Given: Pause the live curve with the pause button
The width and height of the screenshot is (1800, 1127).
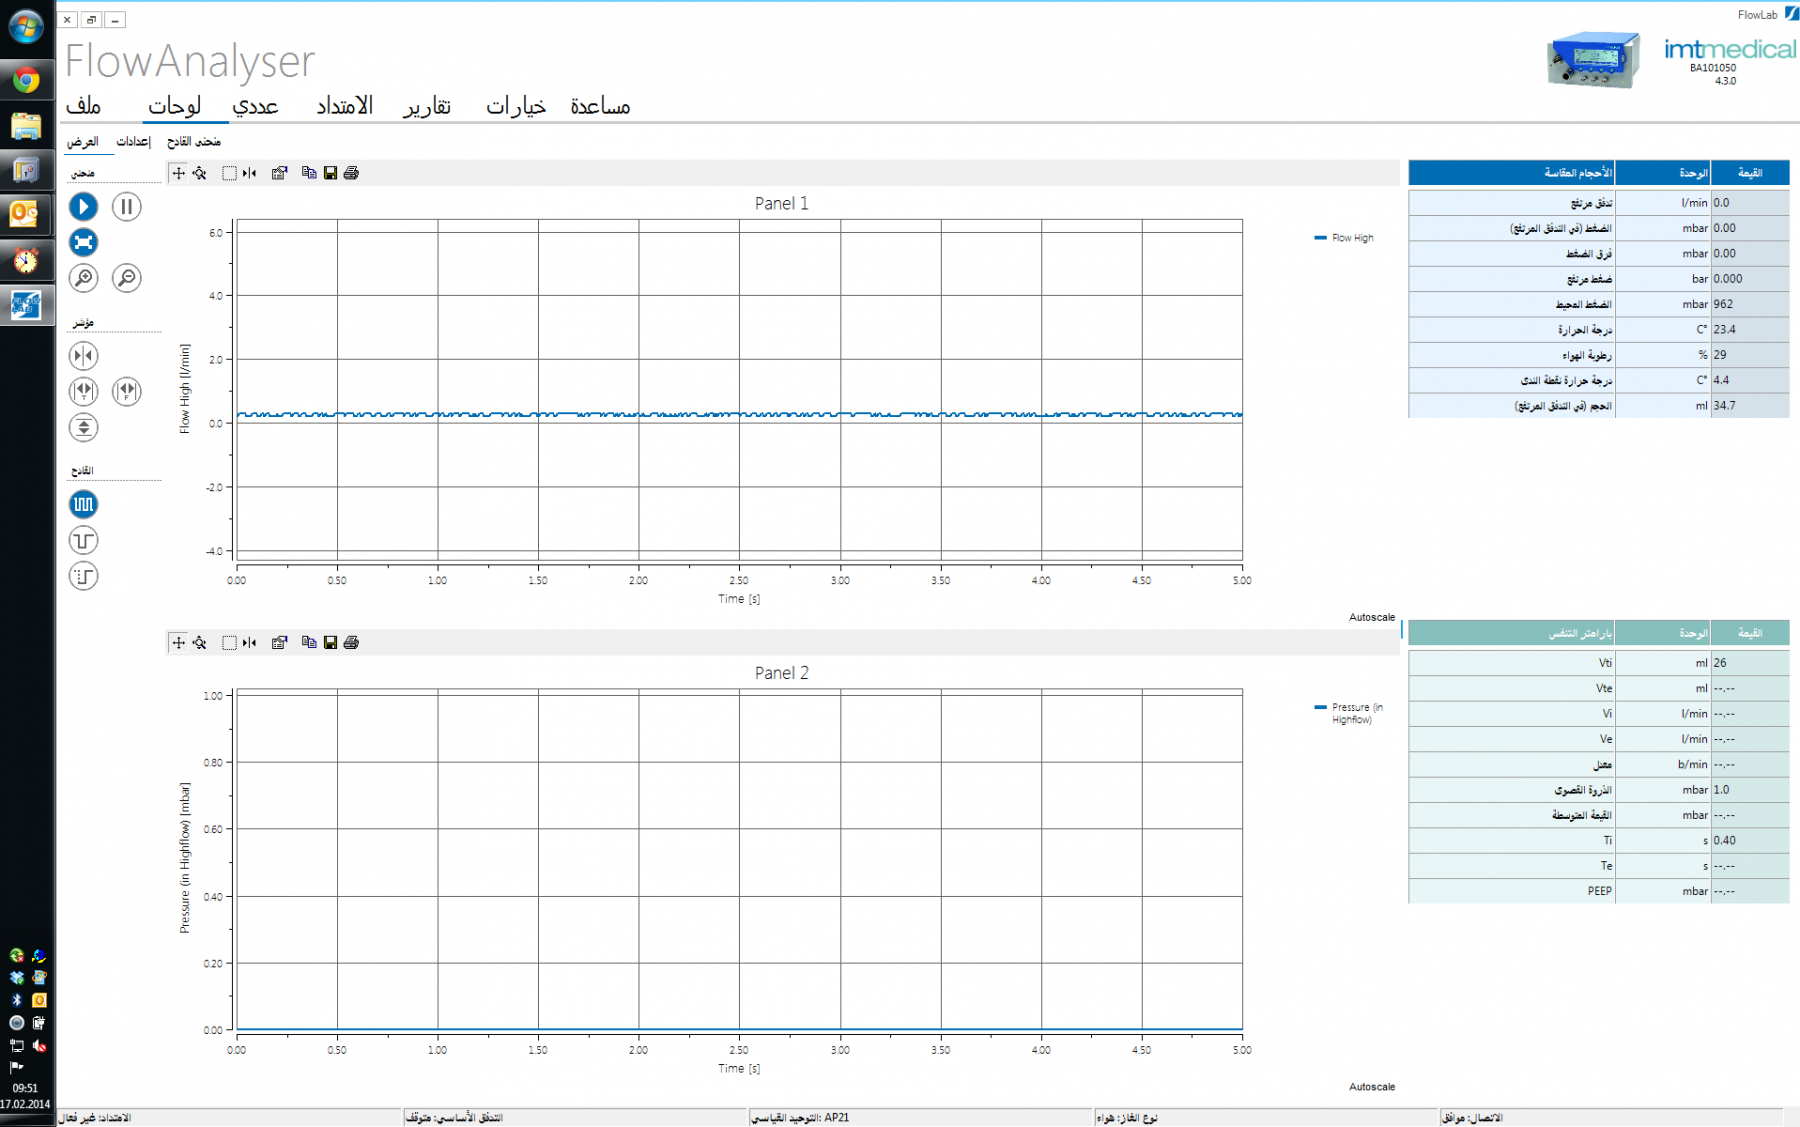Looking at the screenshot, I should [127, 207].
